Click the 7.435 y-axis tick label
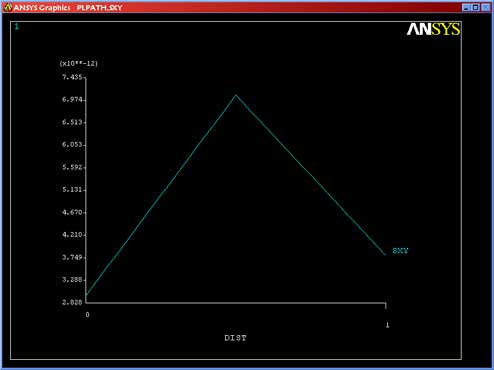Image resolution: width=494 pixels, height=370 pixels. pos(72,77)
